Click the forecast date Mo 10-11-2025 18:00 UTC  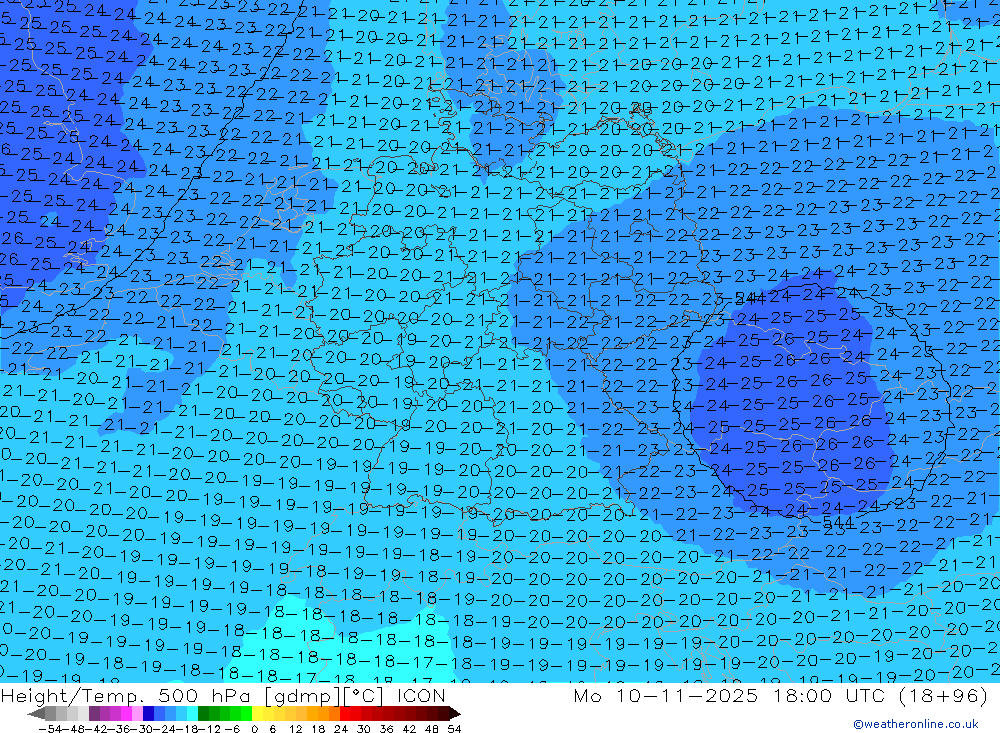pos(732,695)
